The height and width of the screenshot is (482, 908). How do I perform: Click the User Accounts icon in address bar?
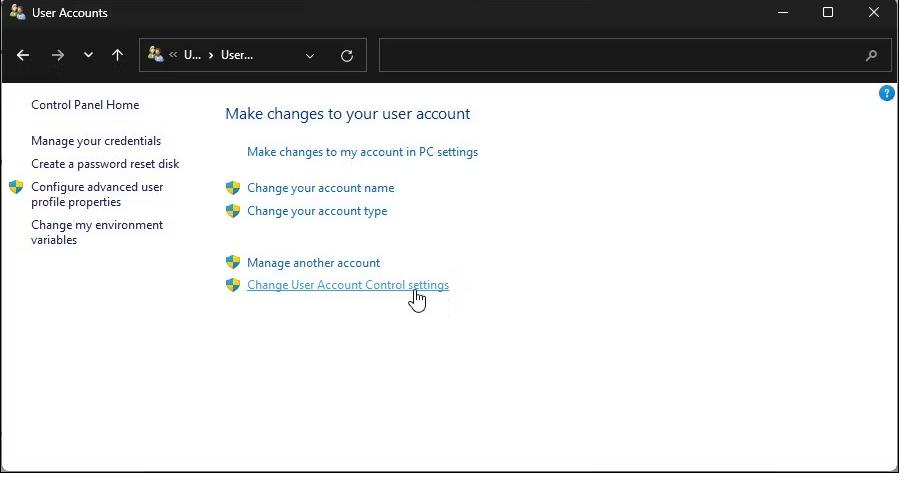pos(156,55)
